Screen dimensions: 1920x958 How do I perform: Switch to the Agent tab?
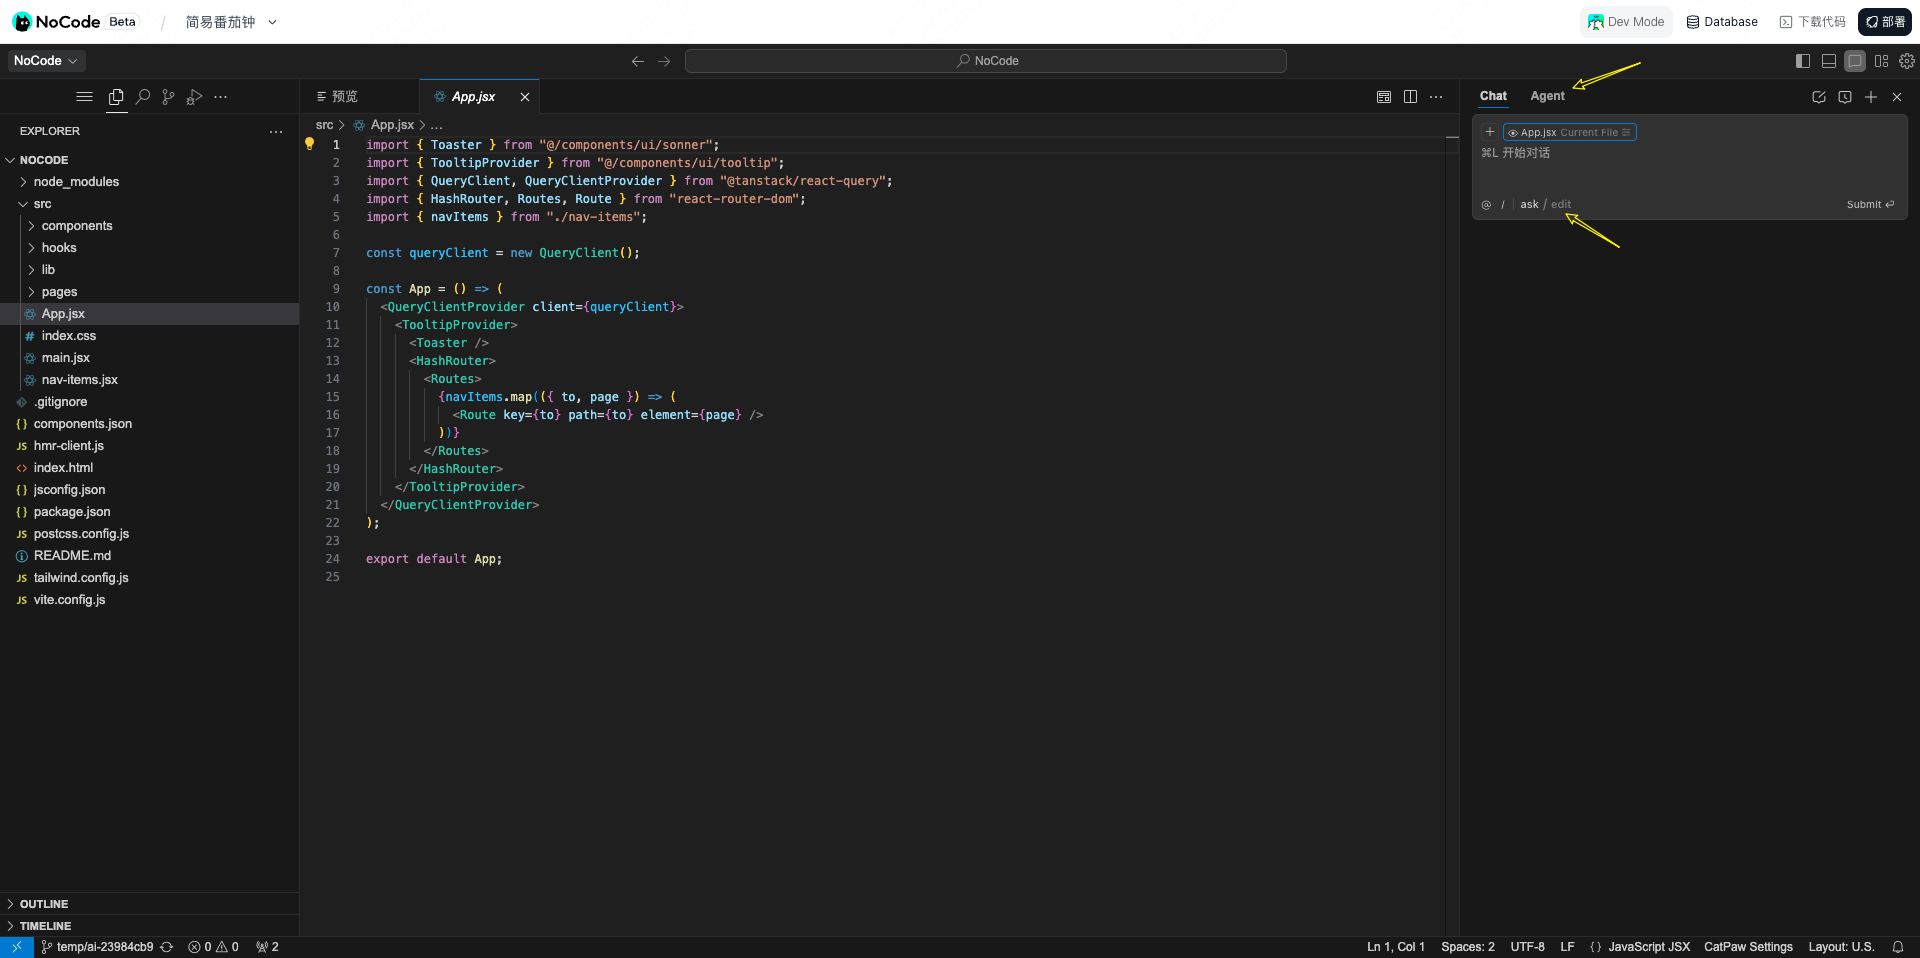(1547, 96)
